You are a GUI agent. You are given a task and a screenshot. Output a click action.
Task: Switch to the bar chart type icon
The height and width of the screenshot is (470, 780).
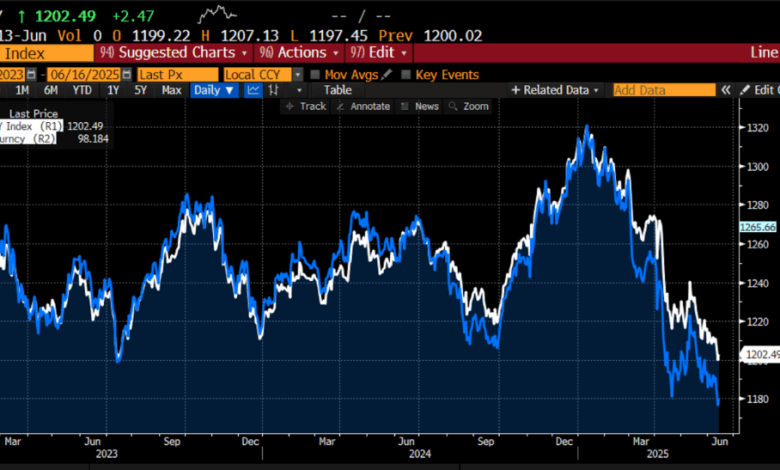click(274, 90)
